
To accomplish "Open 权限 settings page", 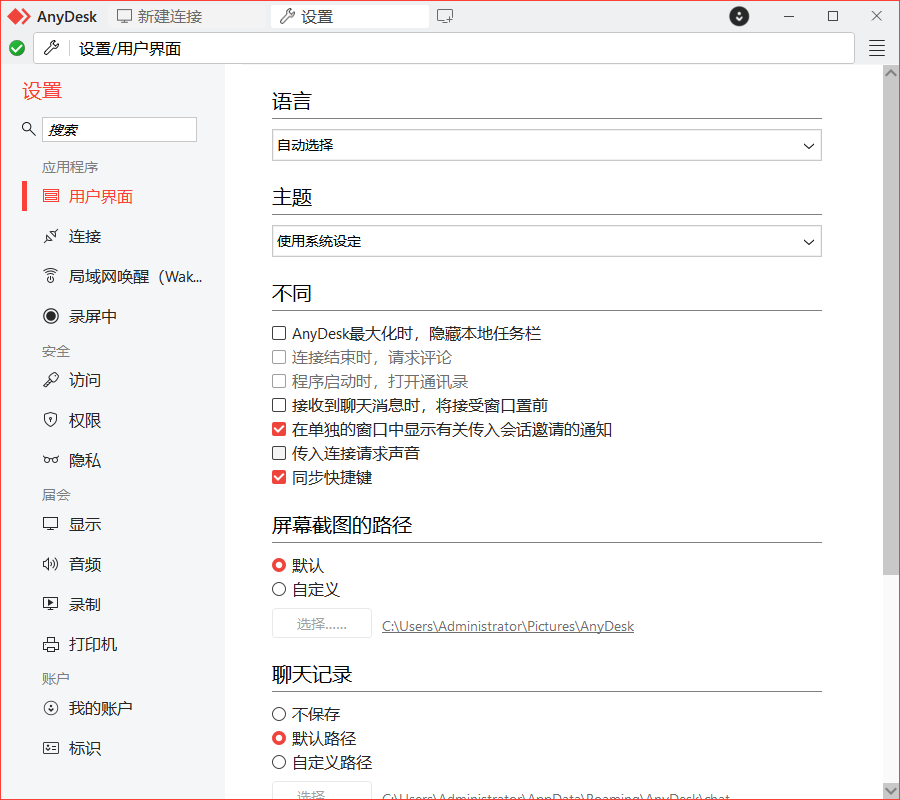I will pyautogui.click(x=85, y=420).
